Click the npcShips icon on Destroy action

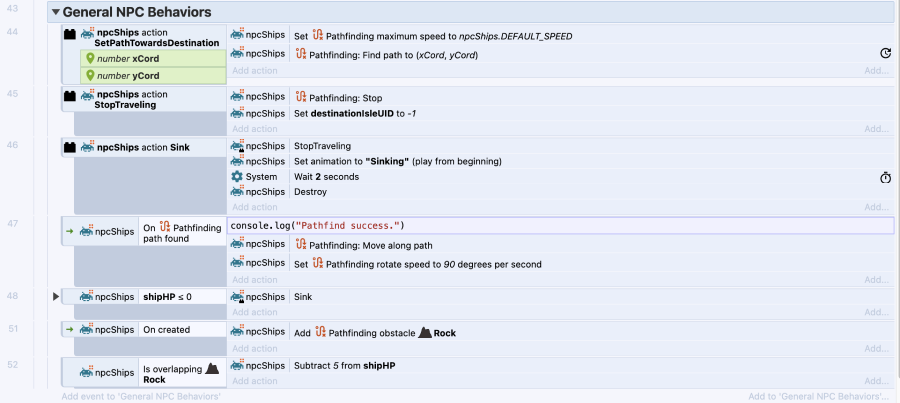(x=237, y=191)
